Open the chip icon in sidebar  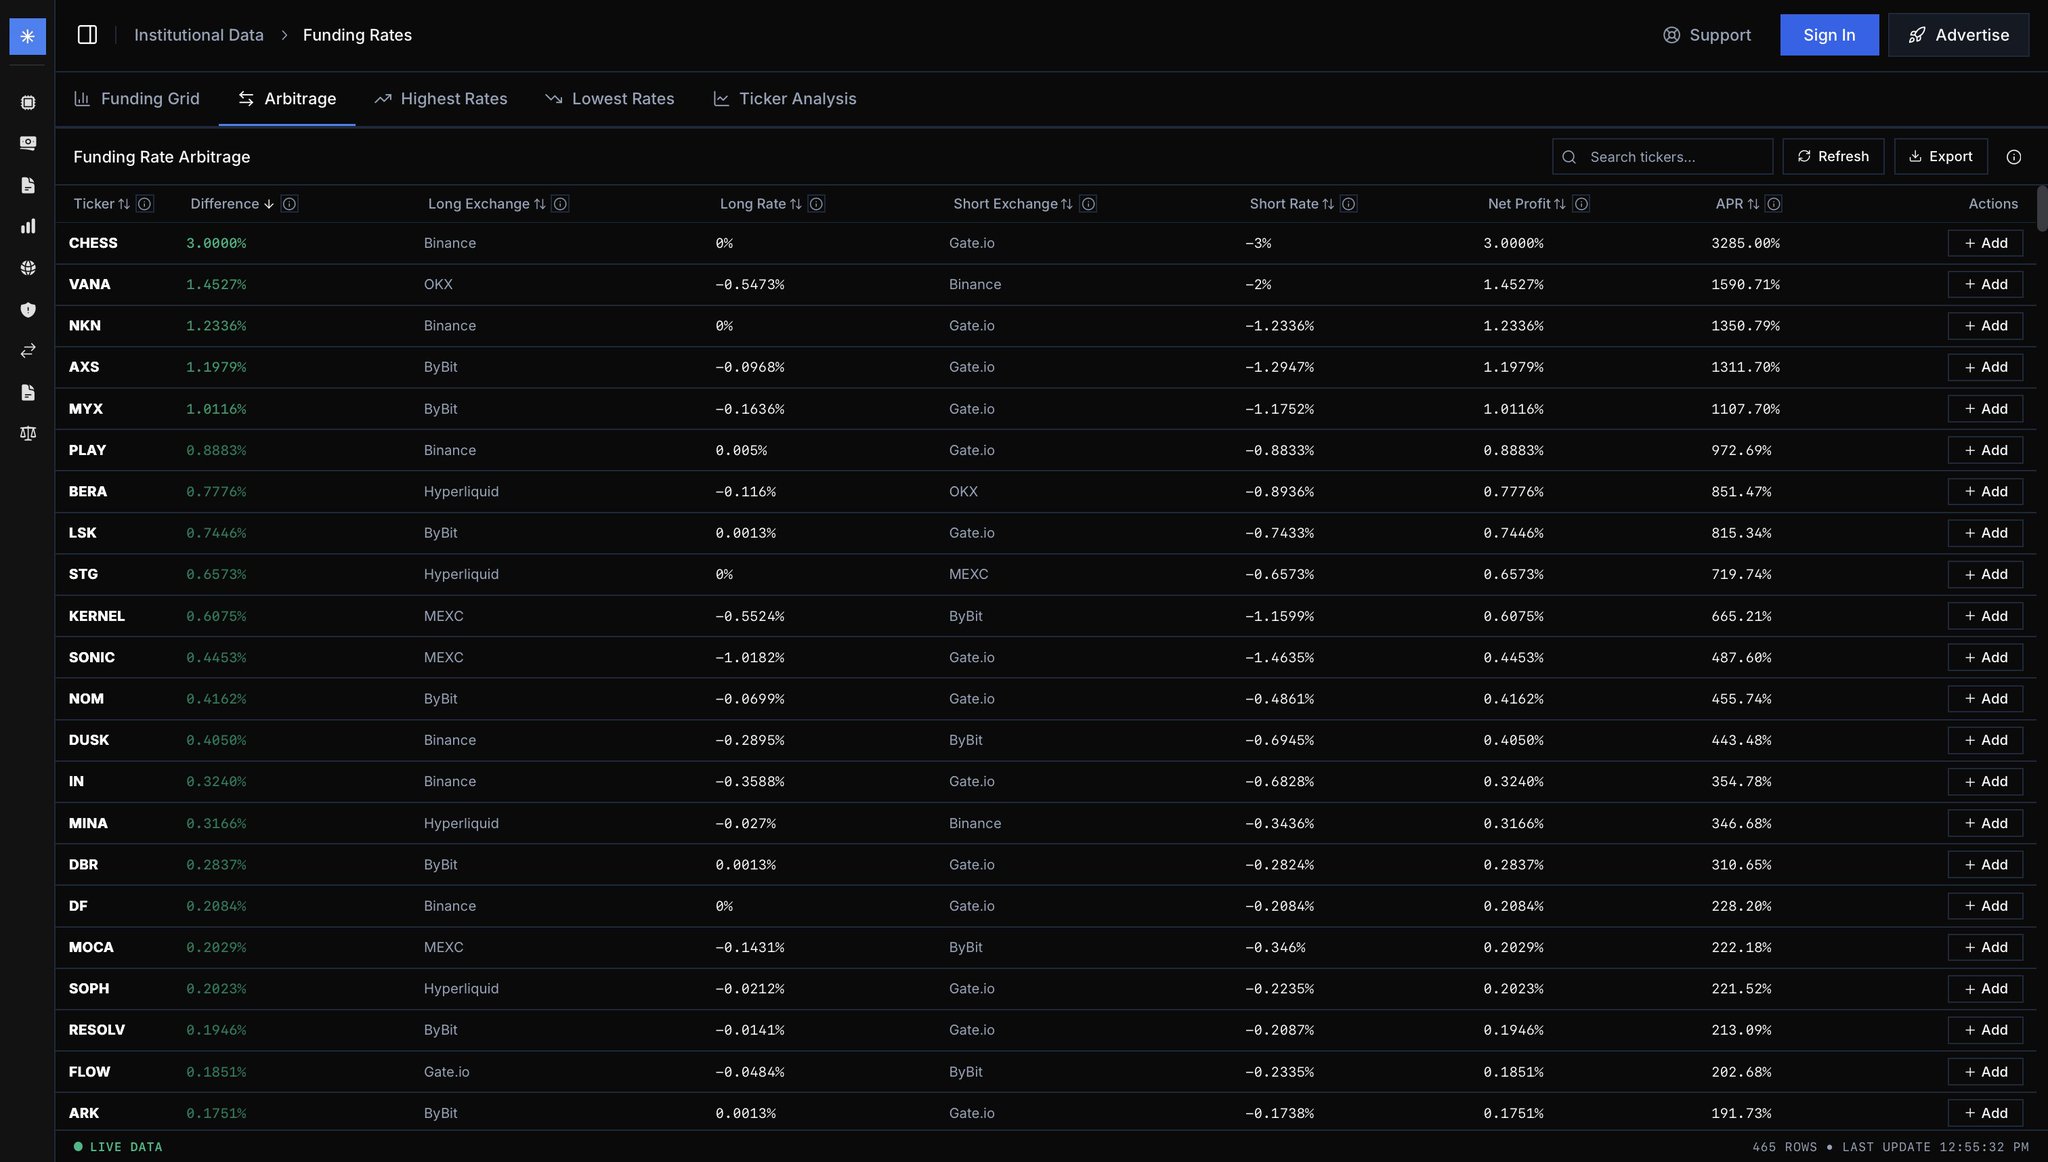(28, 102)
